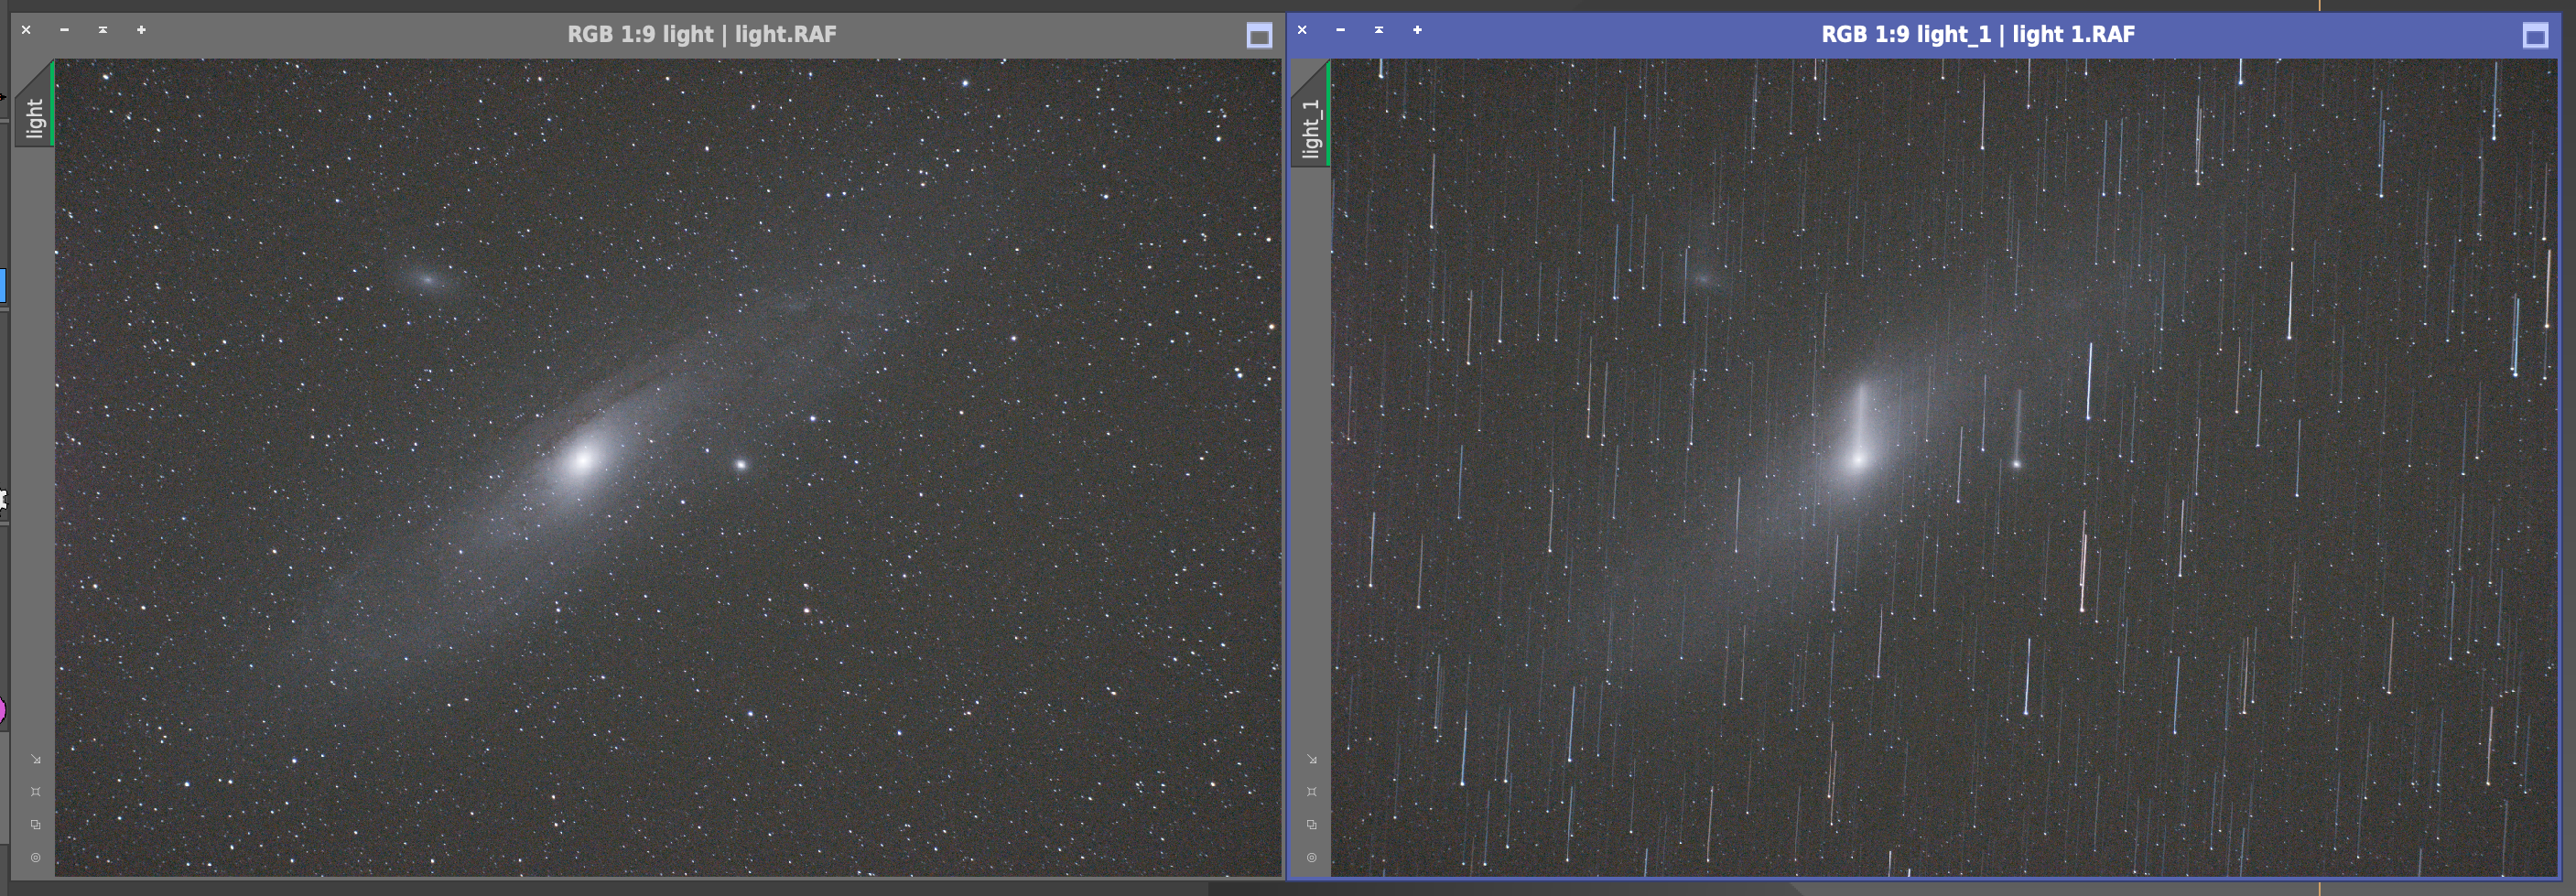Shade the light.RAF window using the arrow-bar icon

coord(102,30)
